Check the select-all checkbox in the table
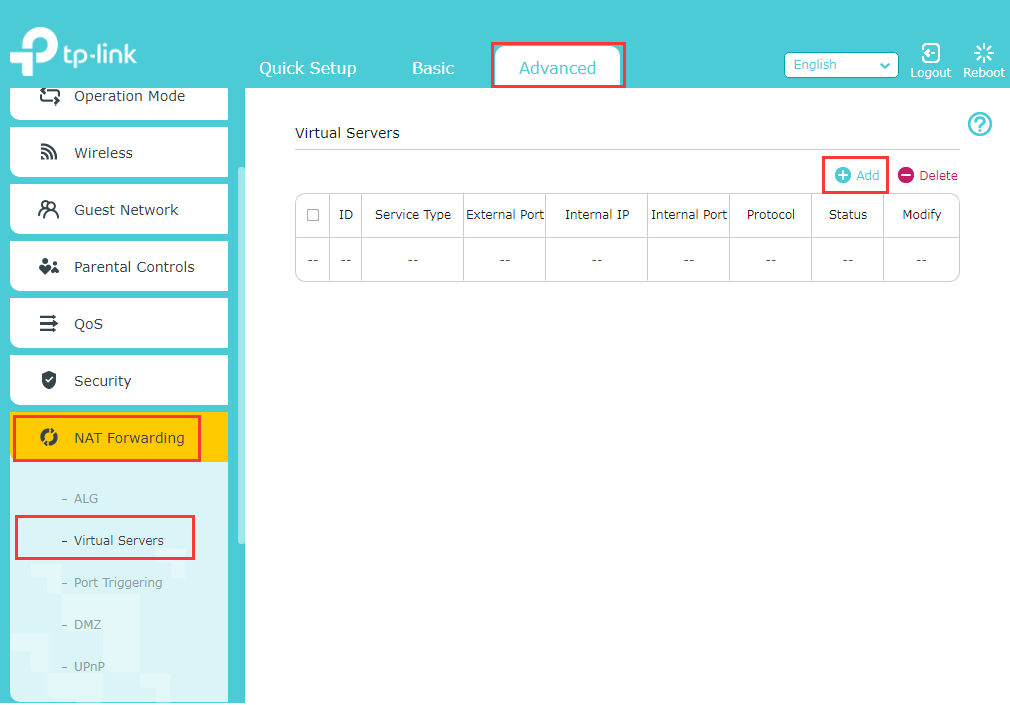The image size is (1010, 705). [313, 214]
